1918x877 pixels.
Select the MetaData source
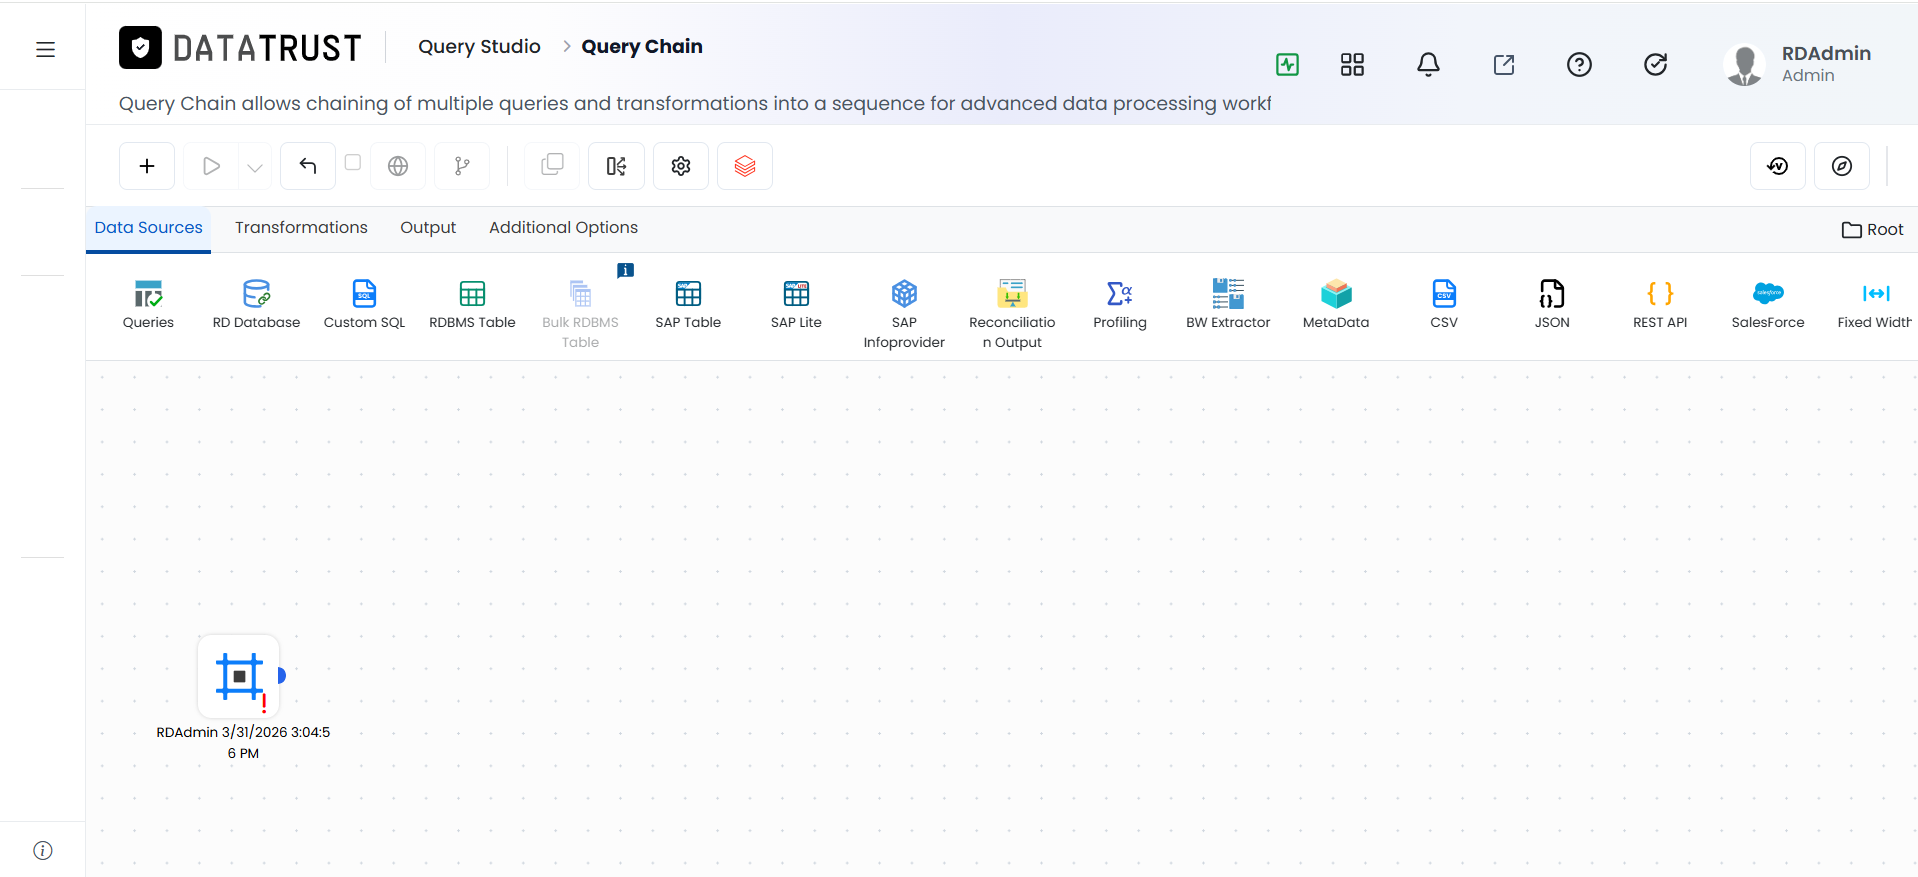click(x=1336, y=305)
